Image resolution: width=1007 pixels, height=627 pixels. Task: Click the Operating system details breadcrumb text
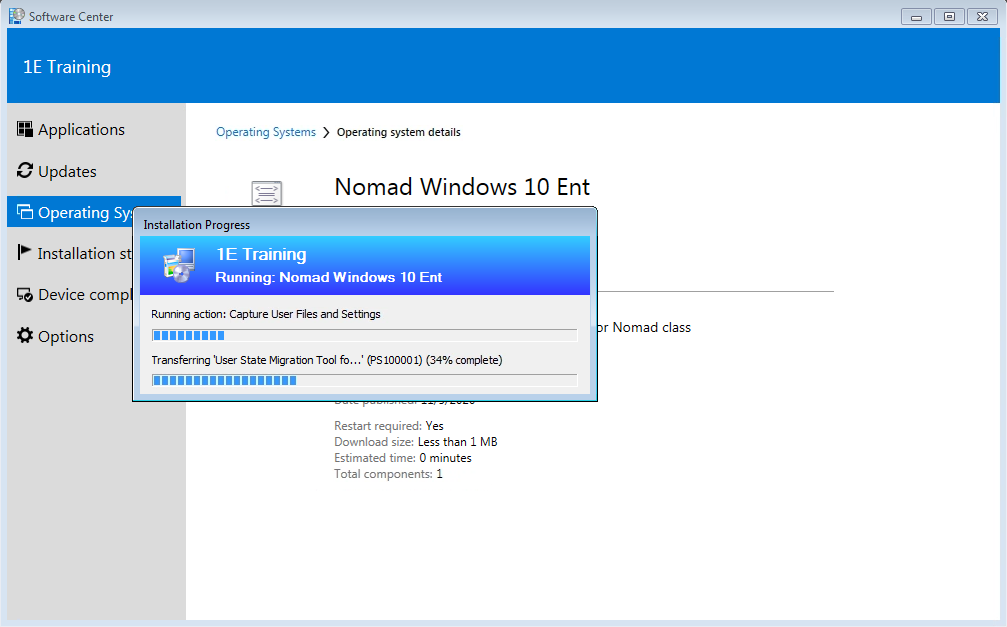(398, 132)
